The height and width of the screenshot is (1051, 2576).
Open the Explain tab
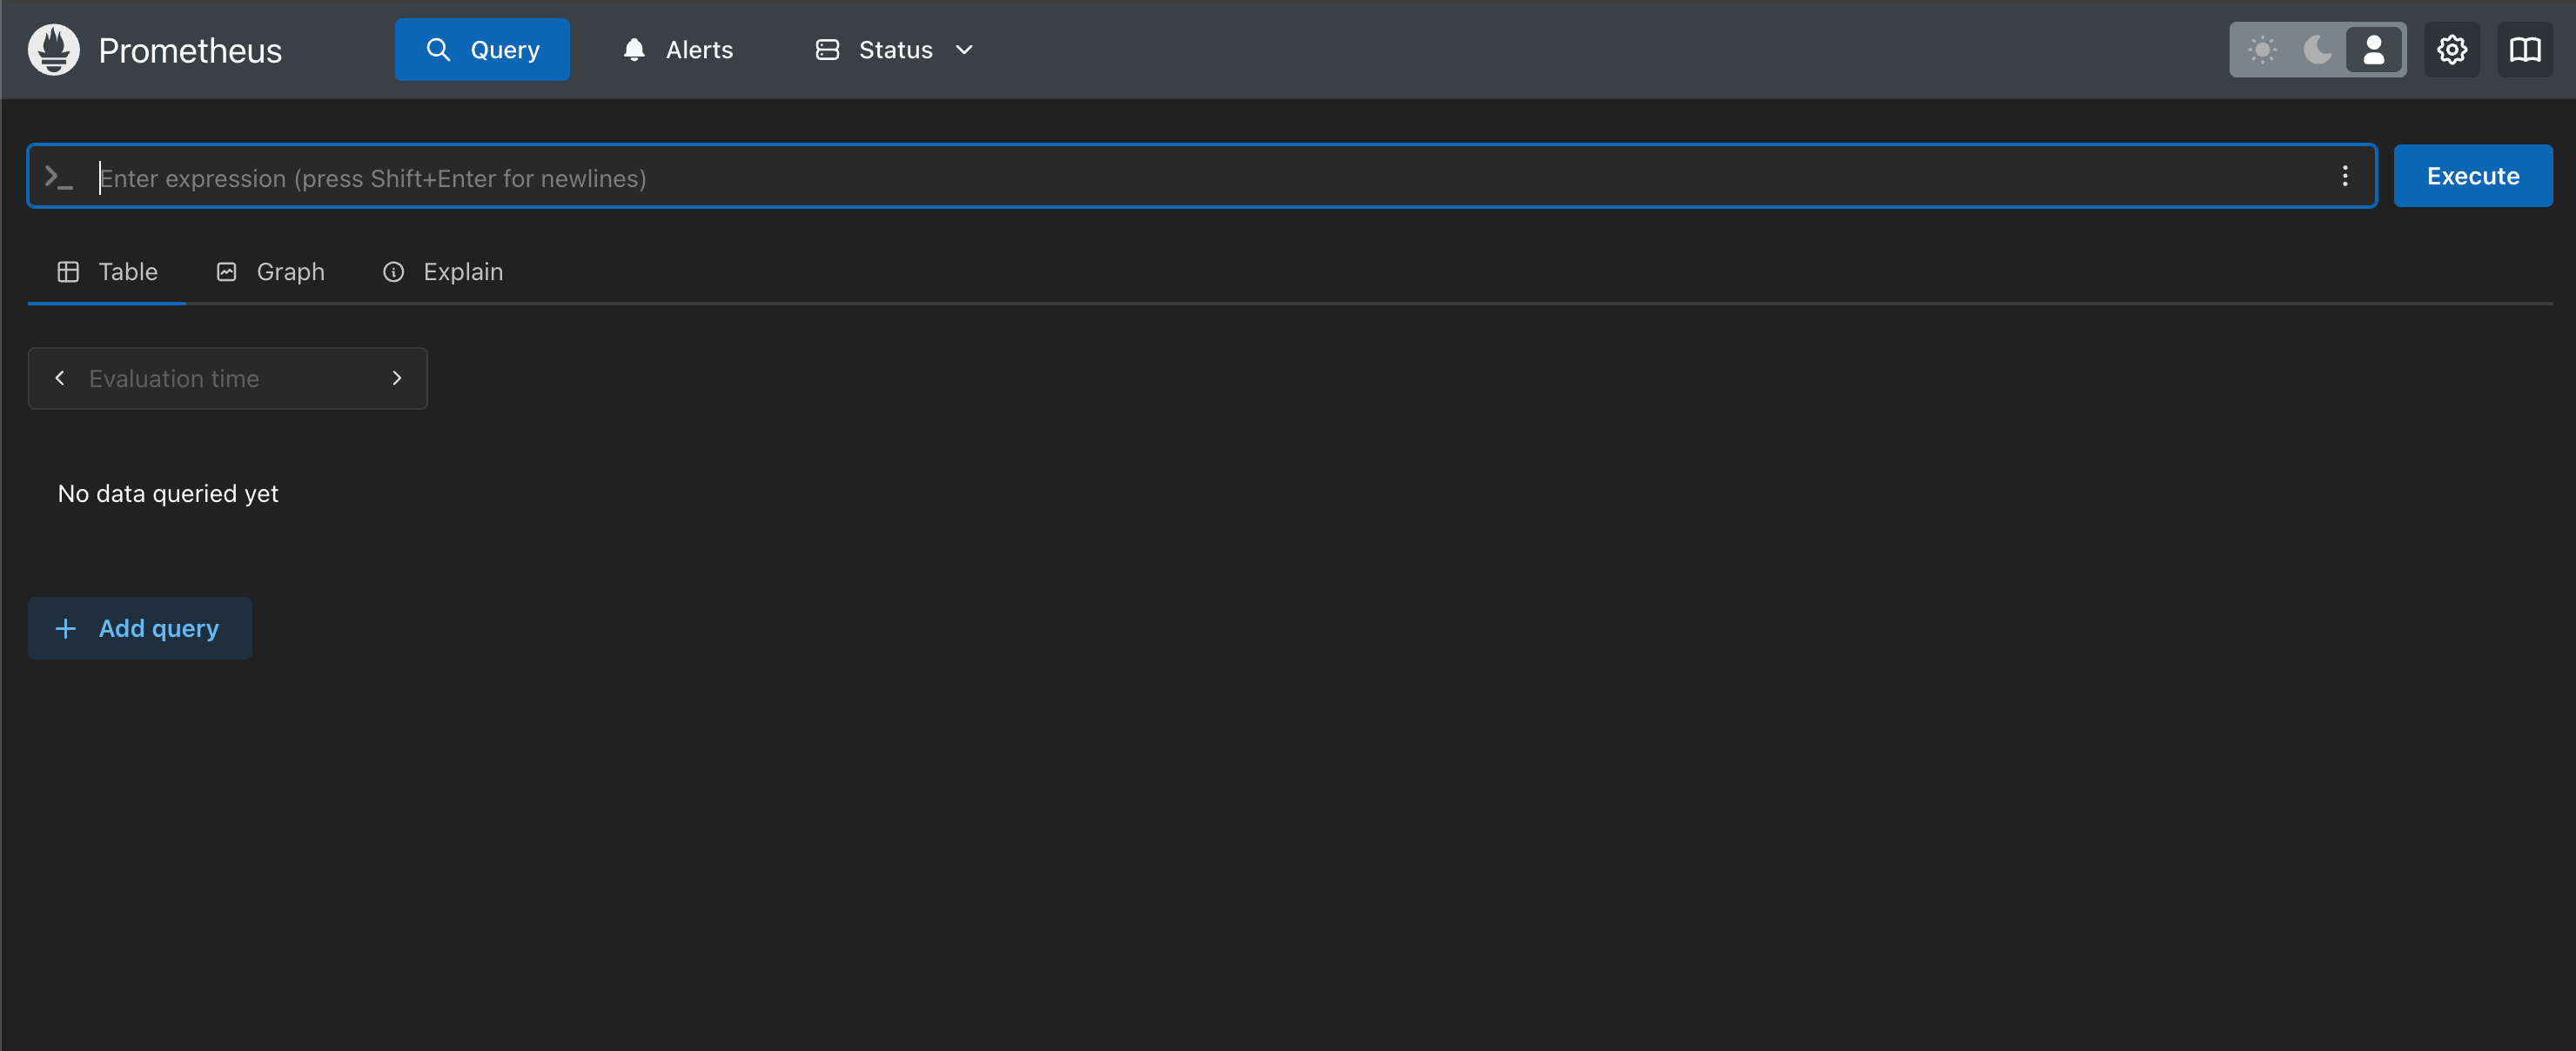coord(443,272)
